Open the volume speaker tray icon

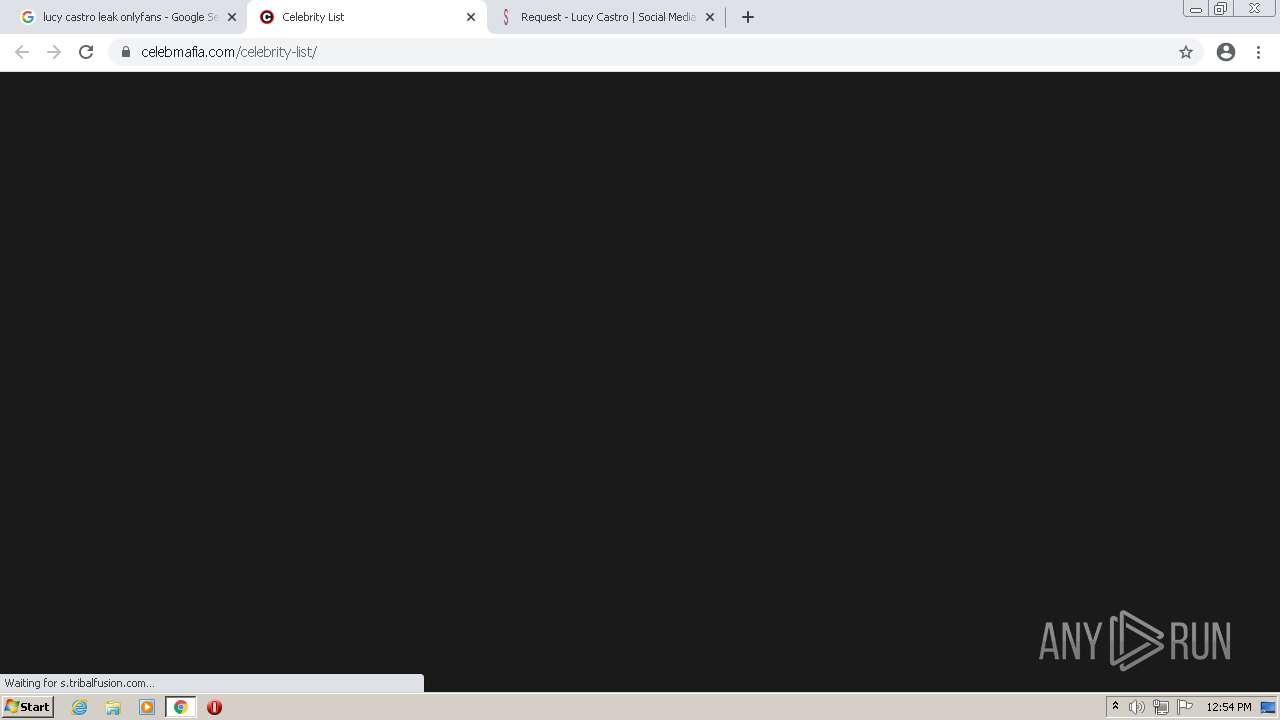pyautogui.click(x=1137, y=707)
